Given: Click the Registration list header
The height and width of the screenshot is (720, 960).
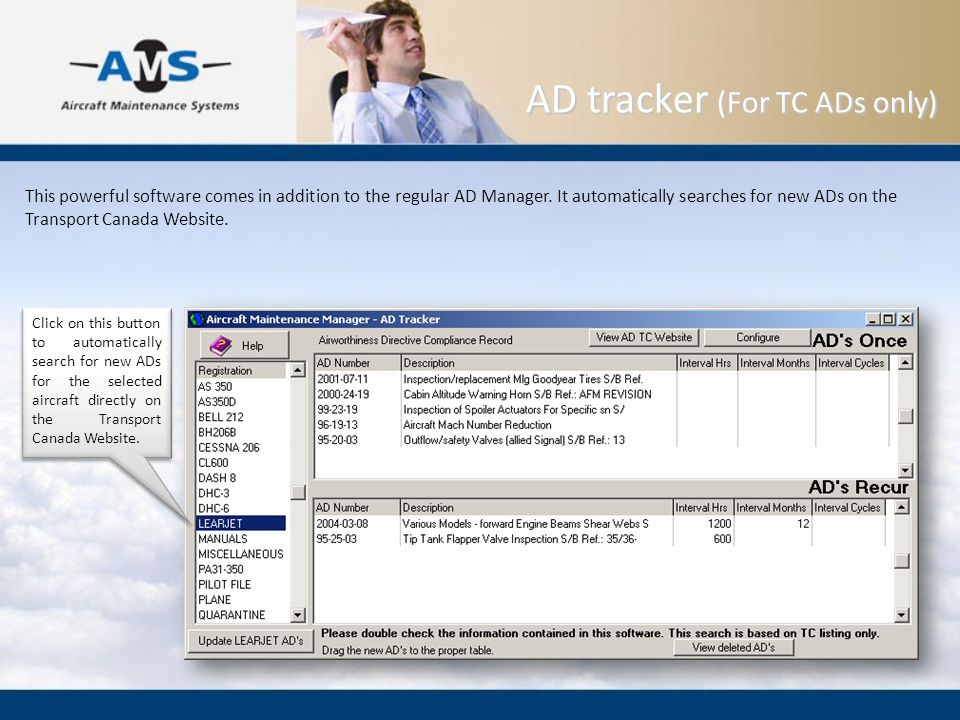Looking at the screenshot, I should click(x=241, y=370).
